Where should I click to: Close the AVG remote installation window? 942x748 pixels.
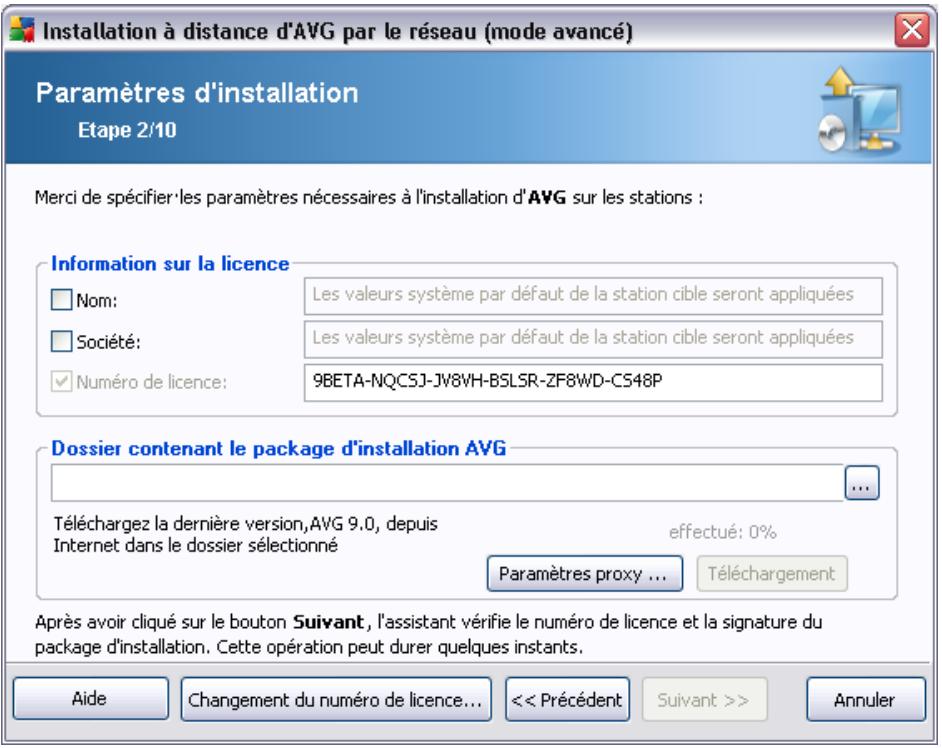[x=911, y=29]
